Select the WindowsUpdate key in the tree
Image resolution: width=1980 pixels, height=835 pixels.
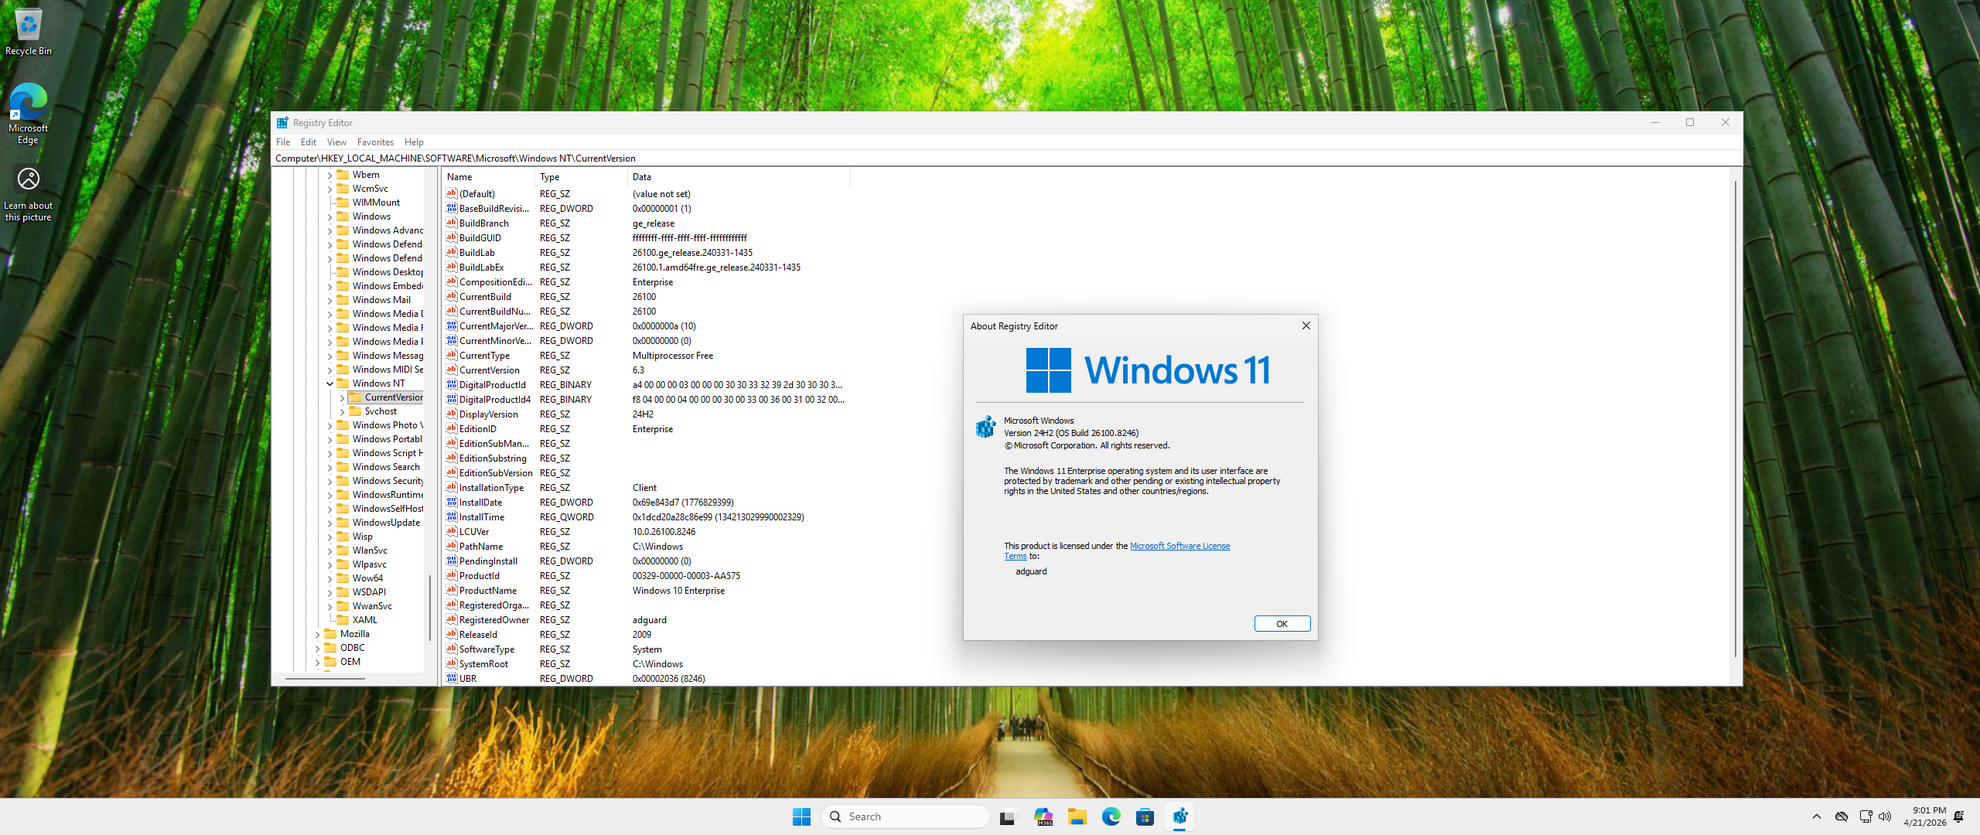[x=385, y=523]
